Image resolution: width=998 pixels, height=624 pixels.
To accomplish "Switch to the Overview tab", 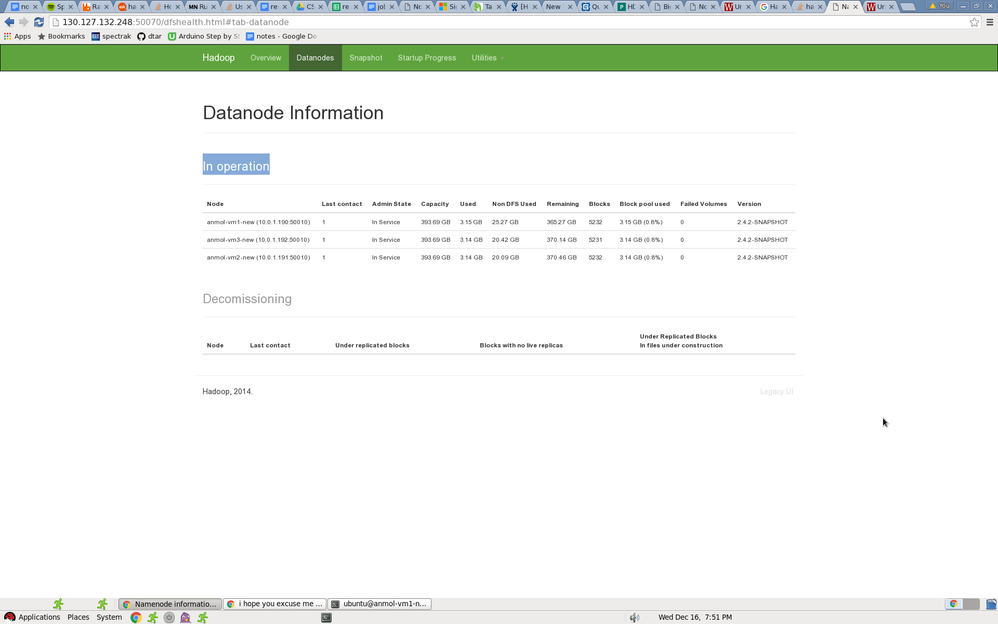I will (x=265, y=58).
